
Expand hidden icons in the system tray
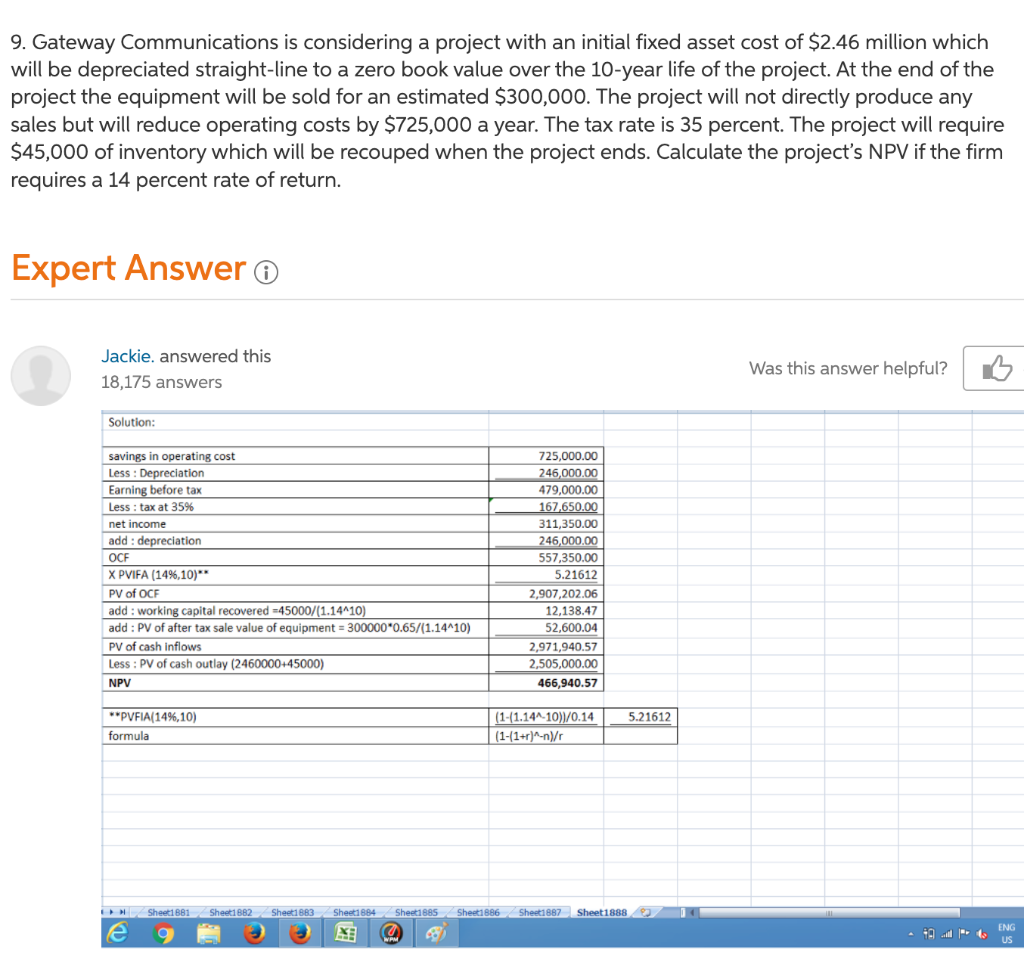[x=911, y=933]
